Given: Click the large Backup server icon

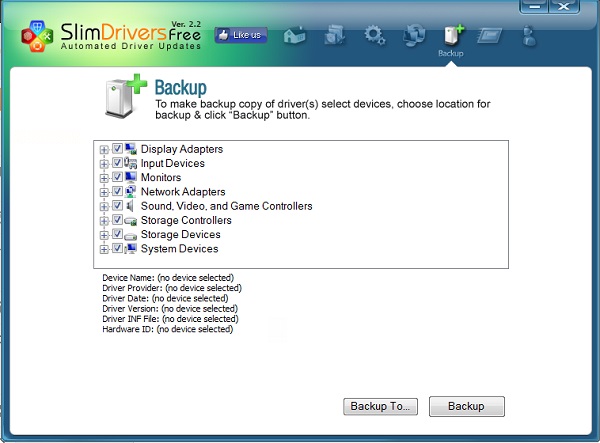Looking at the screenshot, I should pyautogui.click(x=126, y=96).
